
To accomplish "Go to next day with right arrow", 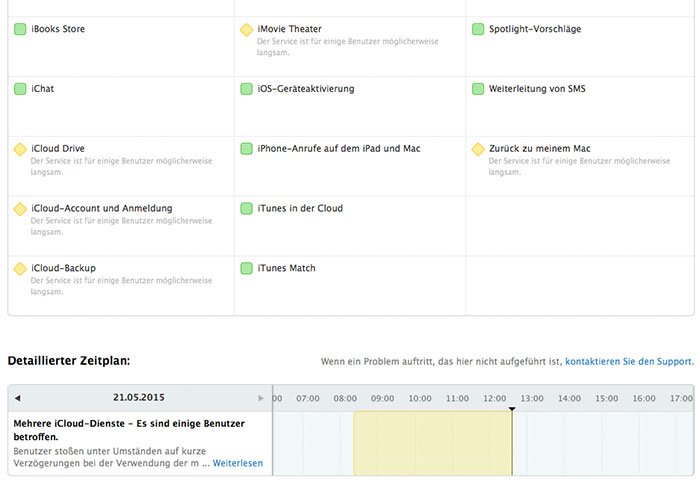I will coord(261,398).
